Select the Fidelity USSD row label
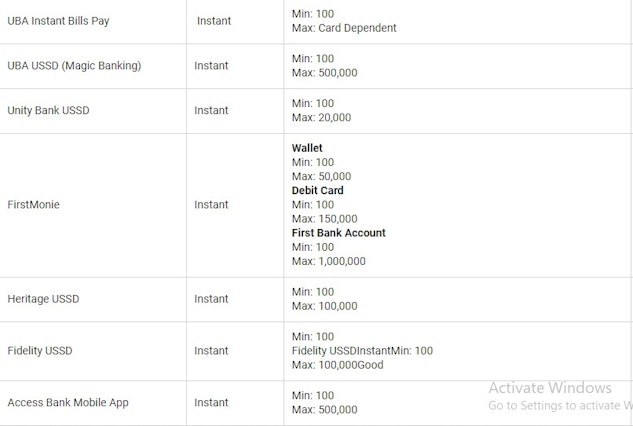The image size is (633, 426). [40, 350]
